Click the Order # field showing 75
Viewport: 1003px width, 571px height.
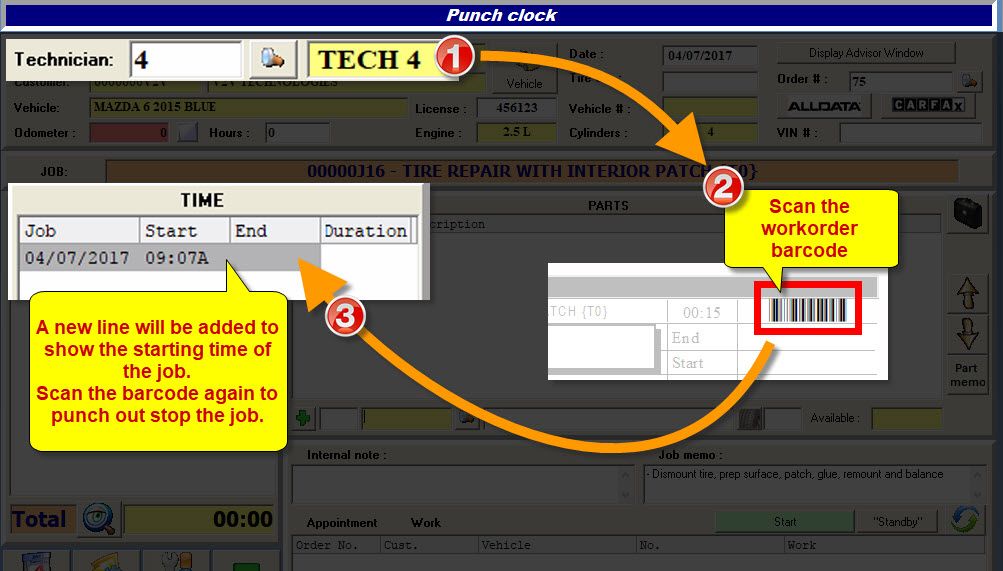(x=903, y=81)
